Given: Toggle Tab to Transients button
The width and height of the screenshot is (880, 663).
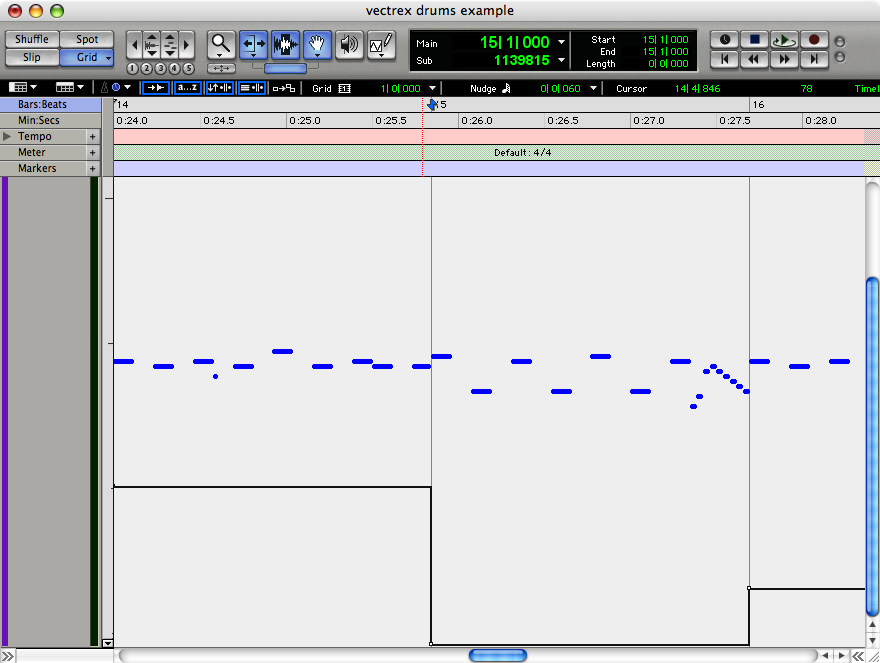Looking at the screenshot, I should tap(156, 88).
